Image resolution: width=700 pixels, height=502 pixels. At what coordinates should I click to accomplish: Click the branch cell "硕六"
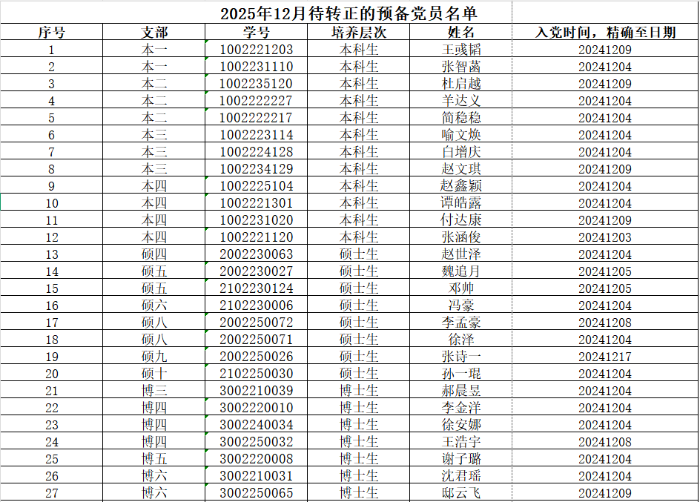(154, 305)
